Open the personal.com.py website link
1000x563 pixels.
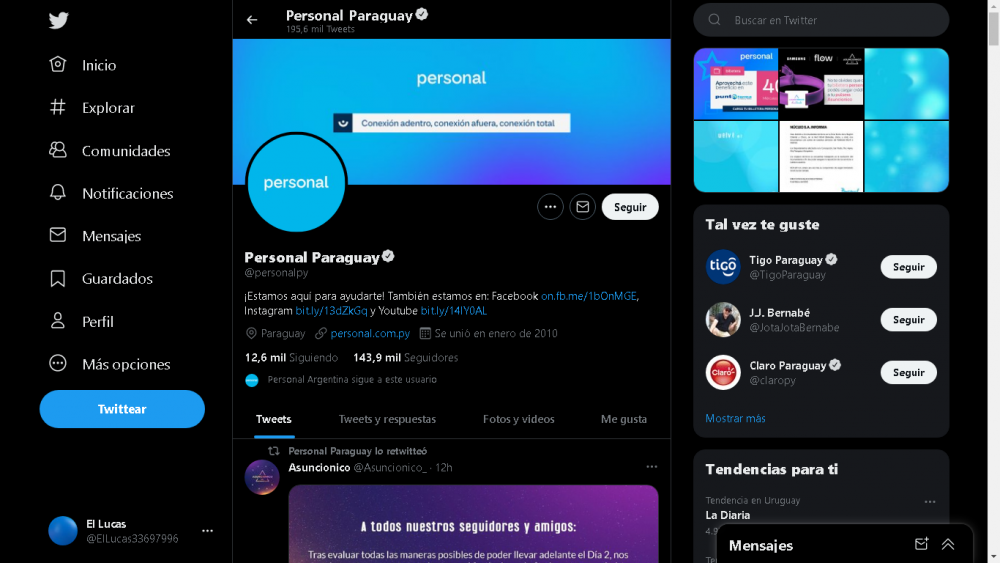click(370, 333)
